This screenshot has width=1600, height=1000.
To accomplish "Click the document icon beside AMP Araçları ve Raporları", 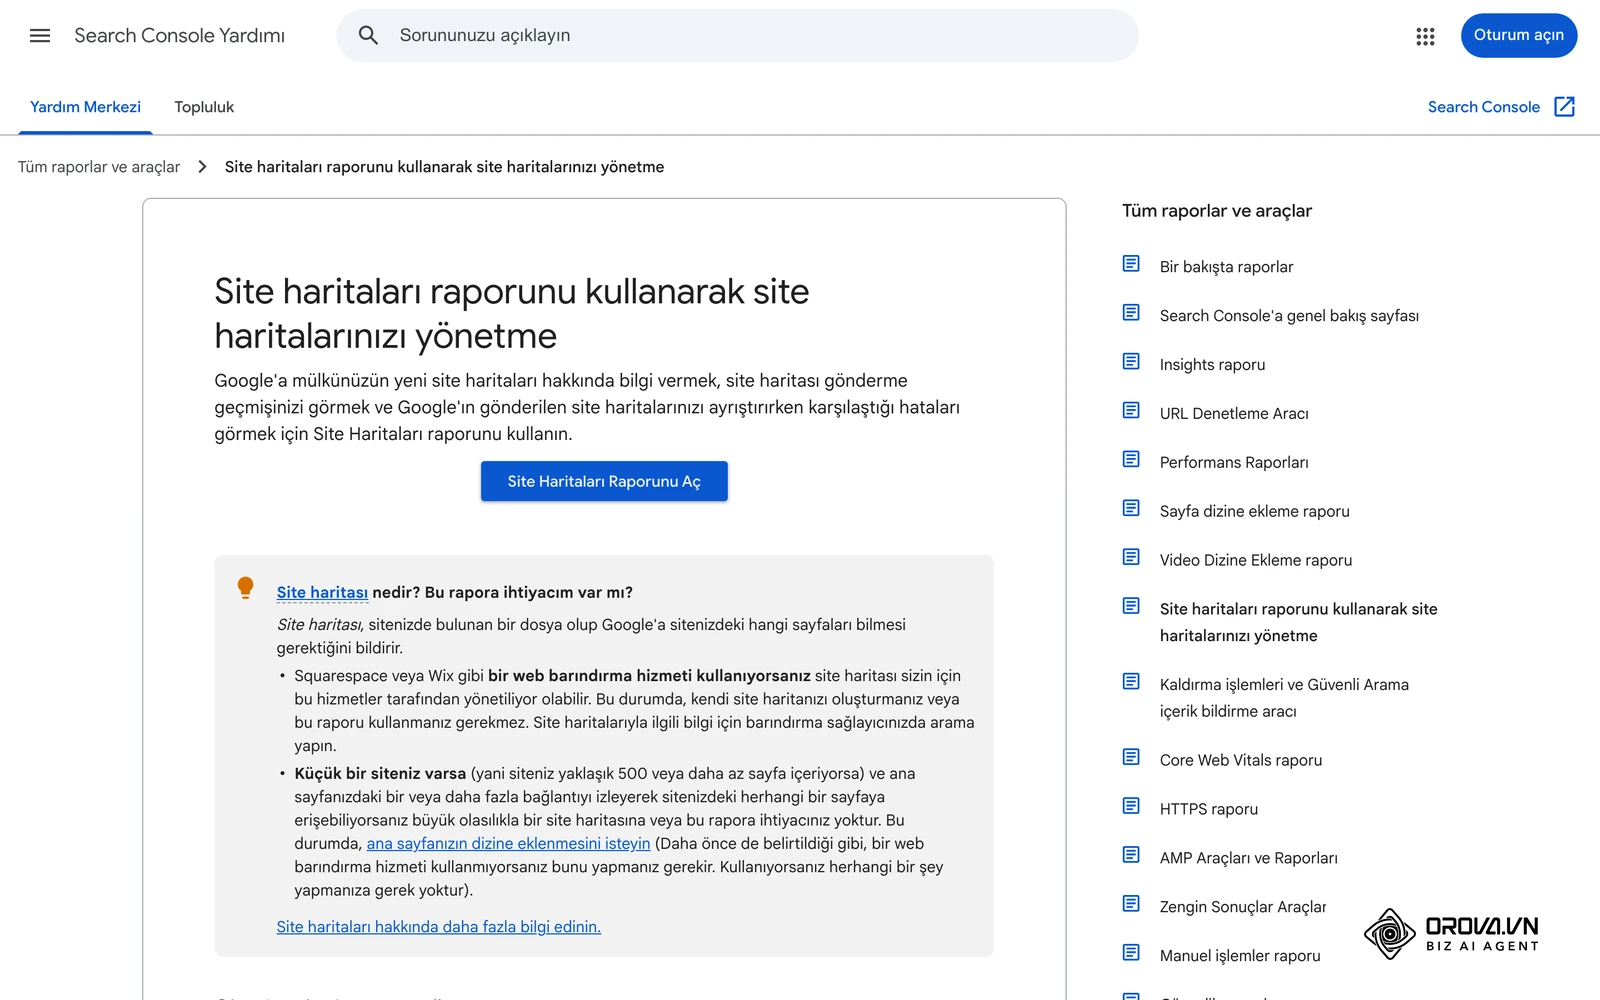I will (1131, 855).
